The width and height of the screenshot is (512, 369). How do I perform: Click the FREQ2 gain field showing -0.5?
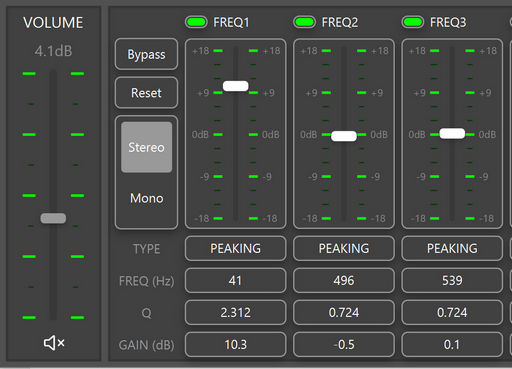tap(344, 344)
